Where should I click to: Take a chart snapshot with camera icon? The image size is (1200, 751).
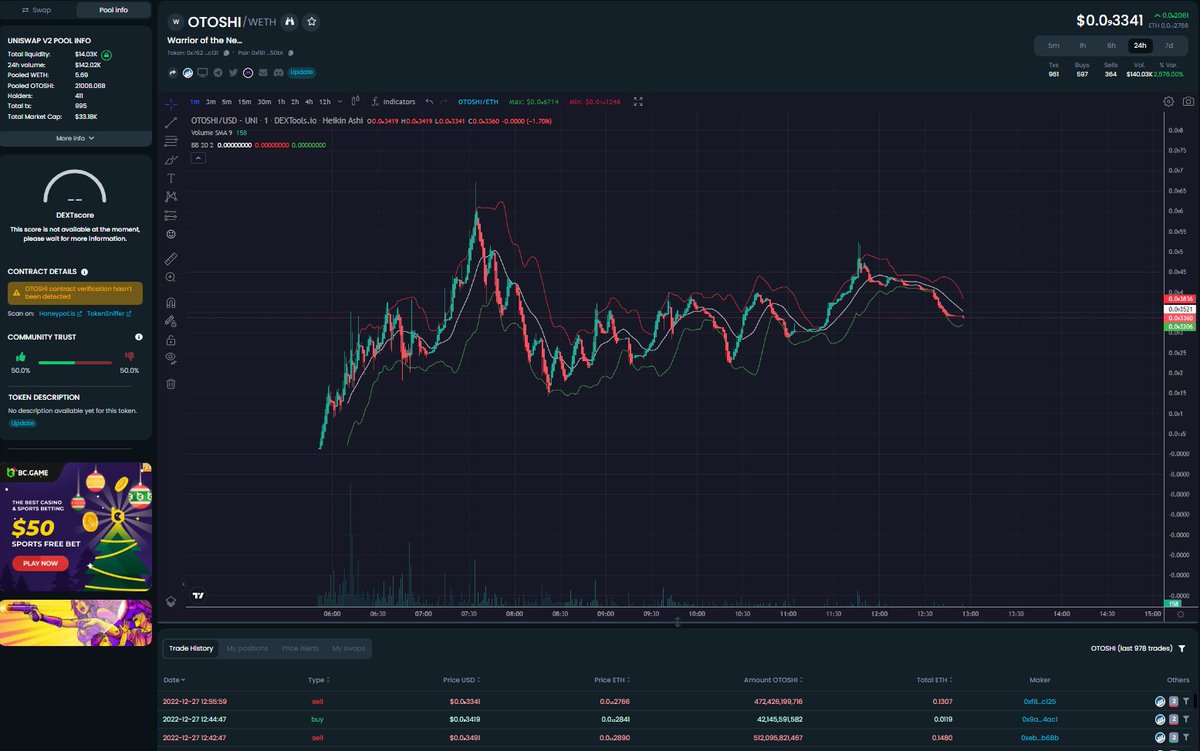click(x=1188, y=101)
